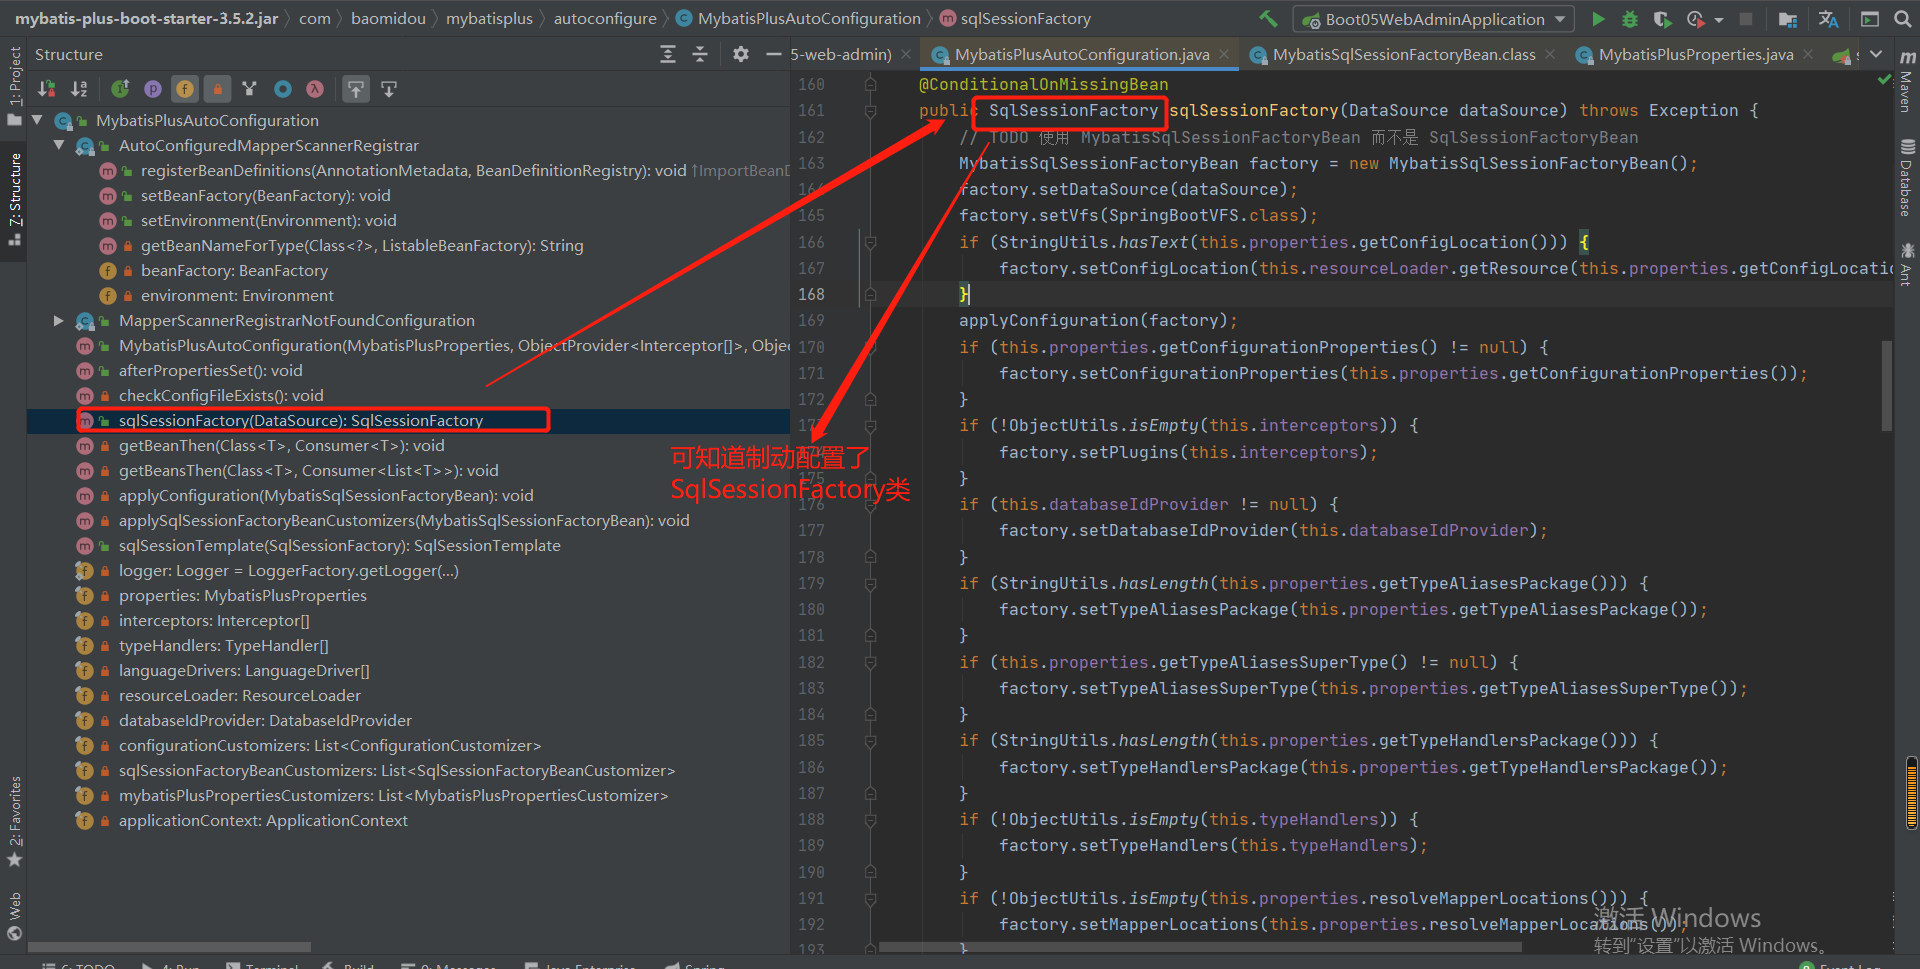Image resolution: width=1920 pixels, height=969 pixels.
Task: Open the 1: Project tool window tab
Action: 14,86
